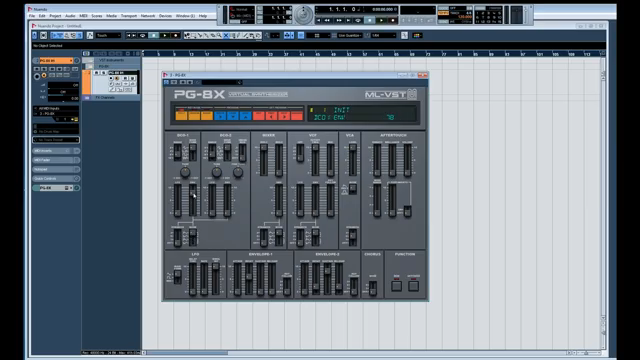Click the VCA Level slider
Viewport: 640px width, 360px height.
pos(352,160)
